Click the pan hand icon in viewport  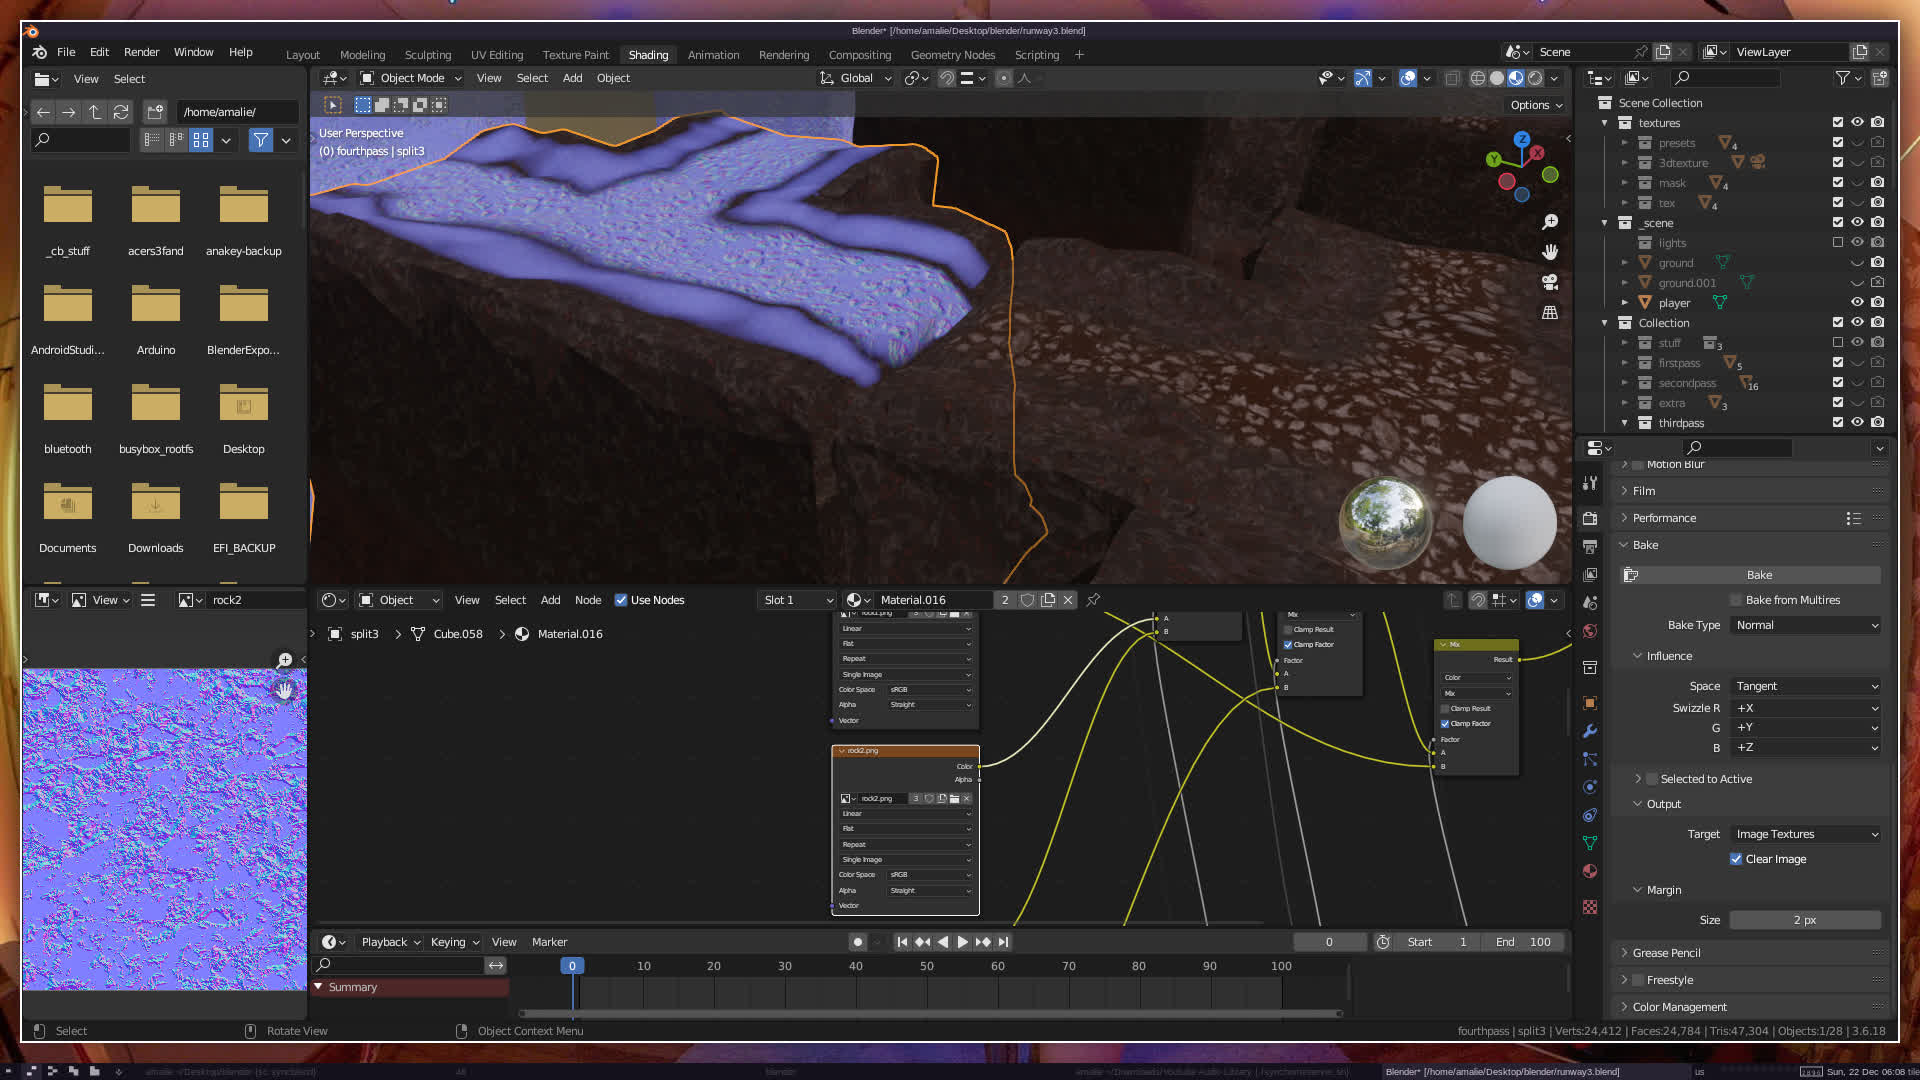click(x=1550, y=252)
